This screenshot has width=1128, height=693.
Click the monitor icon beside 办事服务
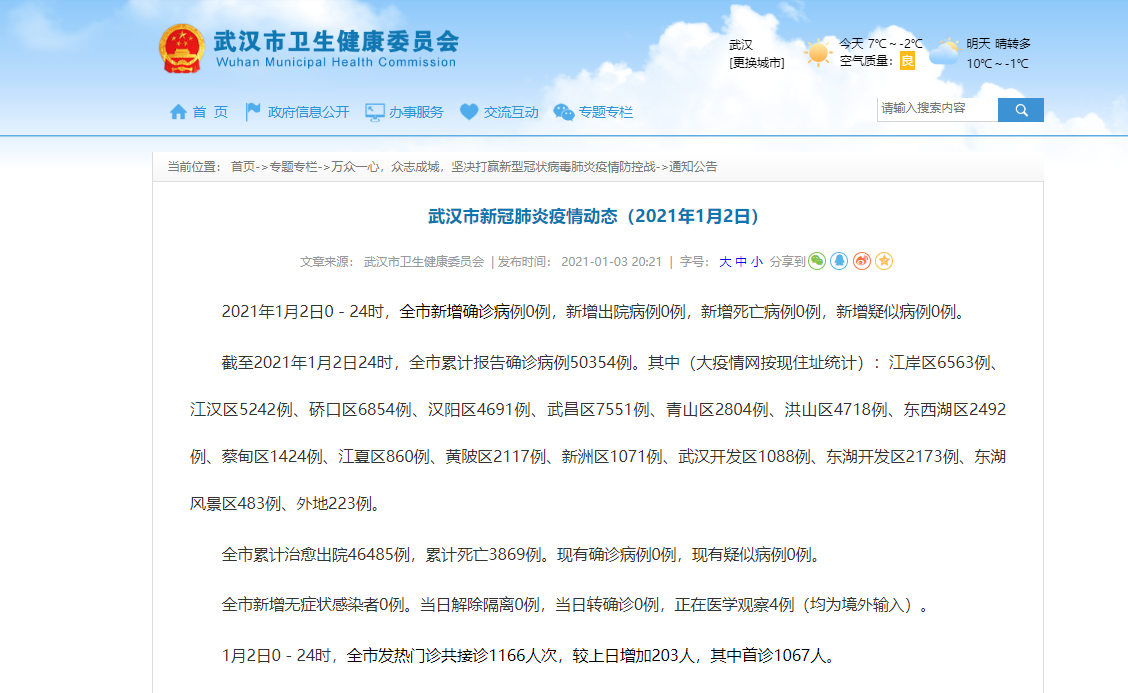pyautogui.click(x=373, y=111)
